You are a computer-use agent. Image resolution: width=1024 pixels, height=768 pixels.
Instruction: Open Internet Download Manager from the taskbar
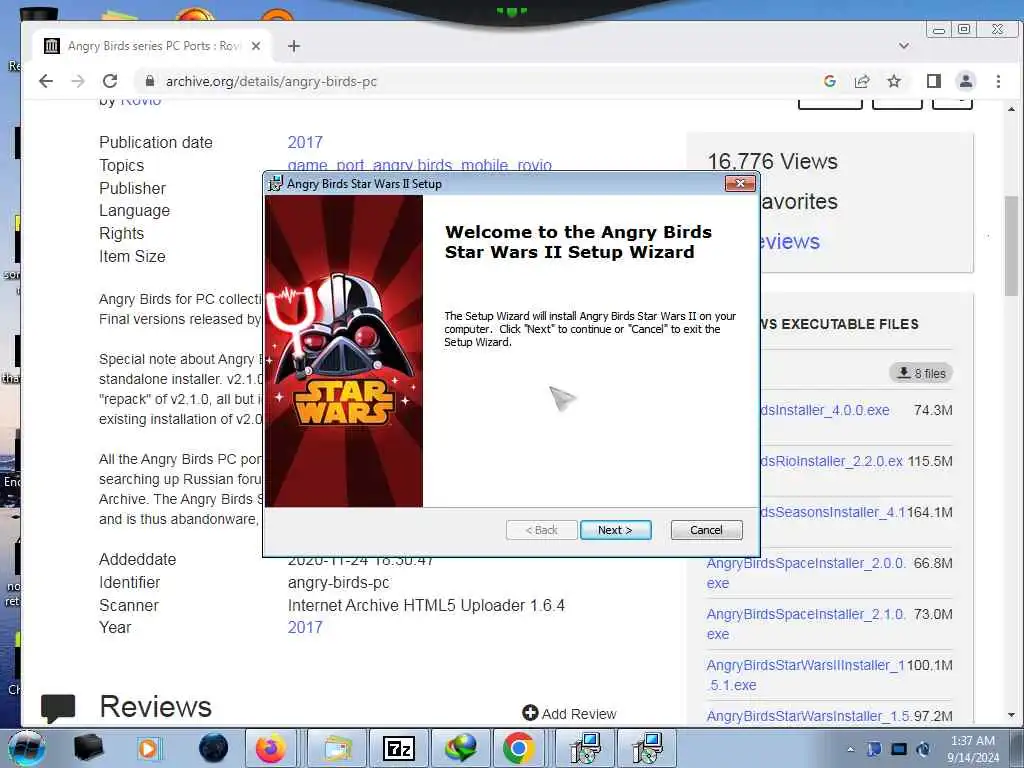coord(461,748)
